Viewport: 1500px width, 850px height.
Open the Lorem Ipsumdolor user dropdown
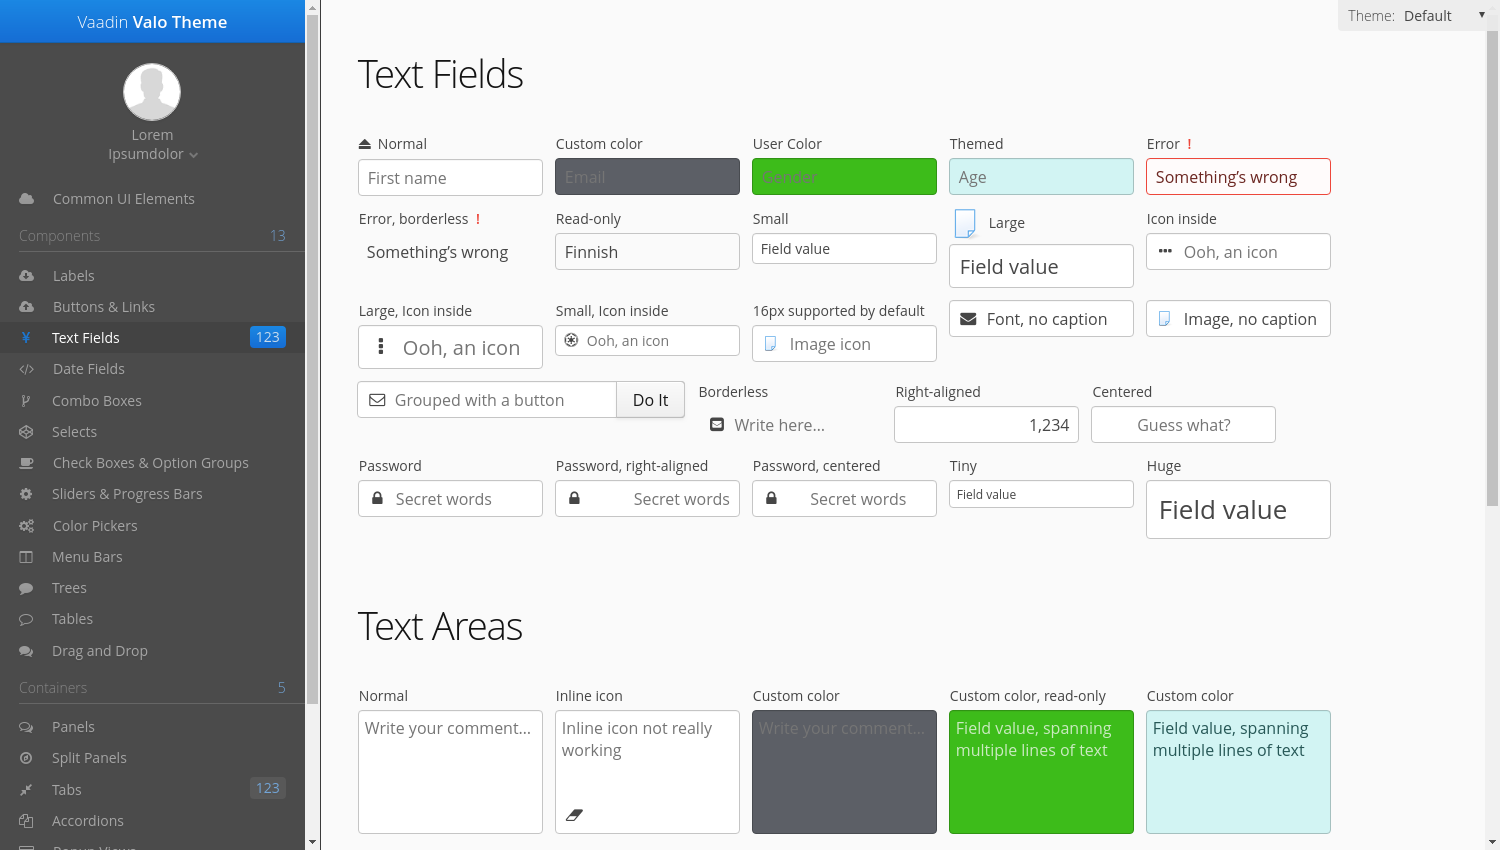152,144
